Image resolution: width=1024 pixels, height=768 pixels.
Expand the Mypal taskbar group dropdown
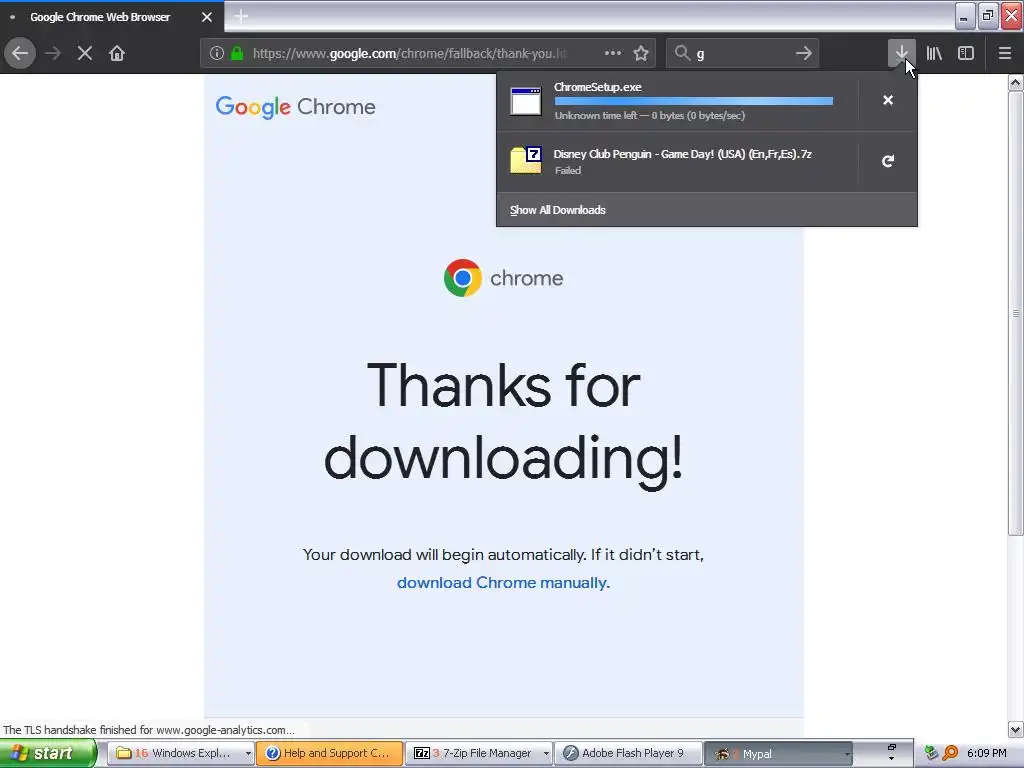click(x=847, y=754)
